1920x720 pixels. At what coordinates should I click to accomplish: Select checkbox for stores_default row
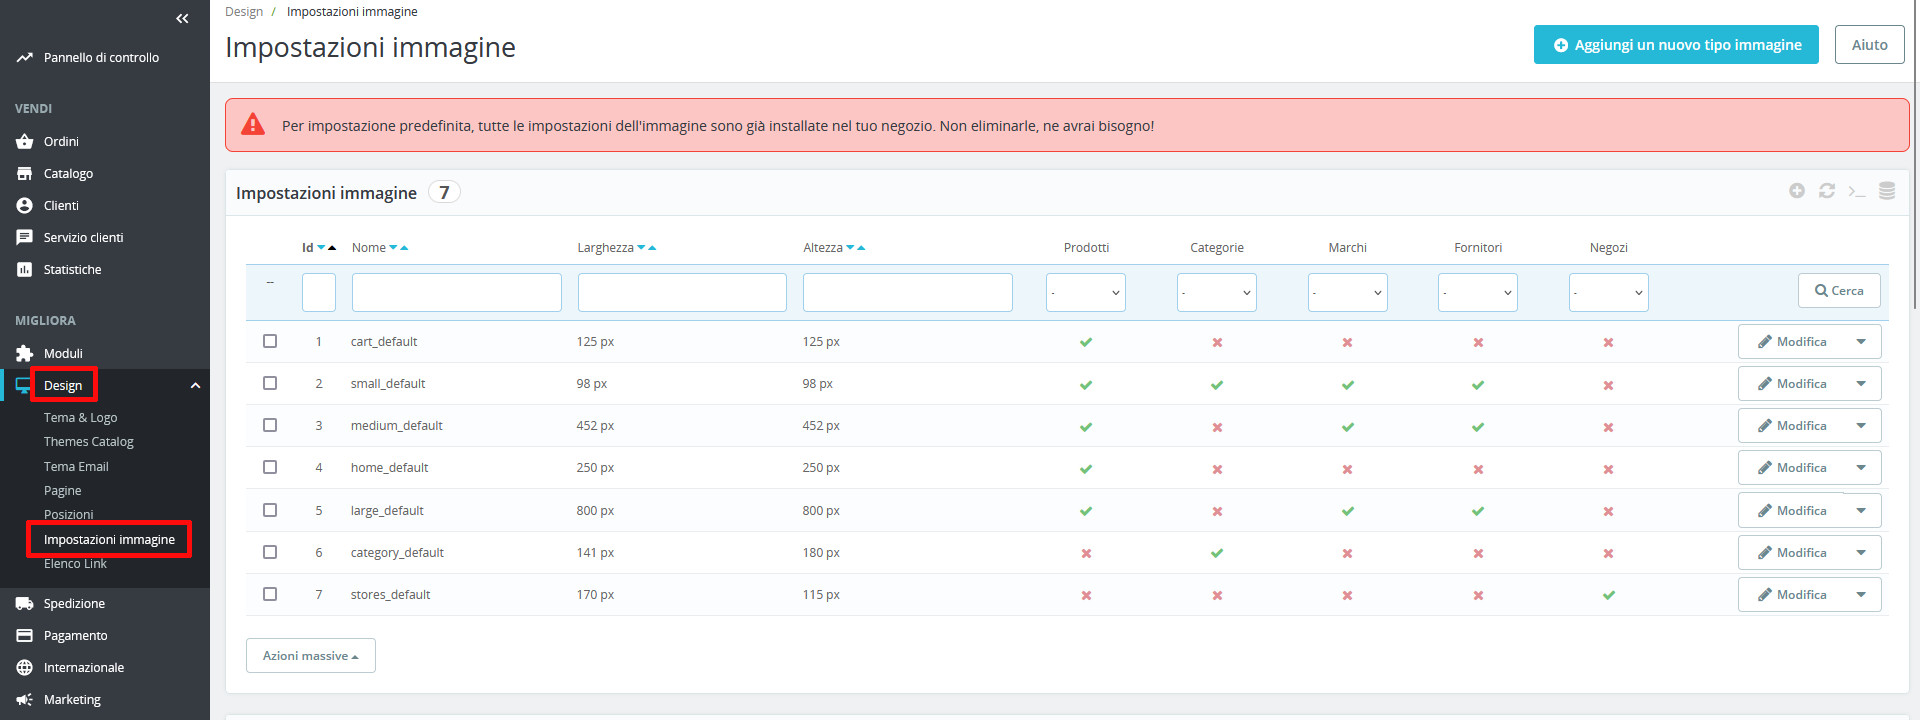pyautogui.click(x=270, y=594)
